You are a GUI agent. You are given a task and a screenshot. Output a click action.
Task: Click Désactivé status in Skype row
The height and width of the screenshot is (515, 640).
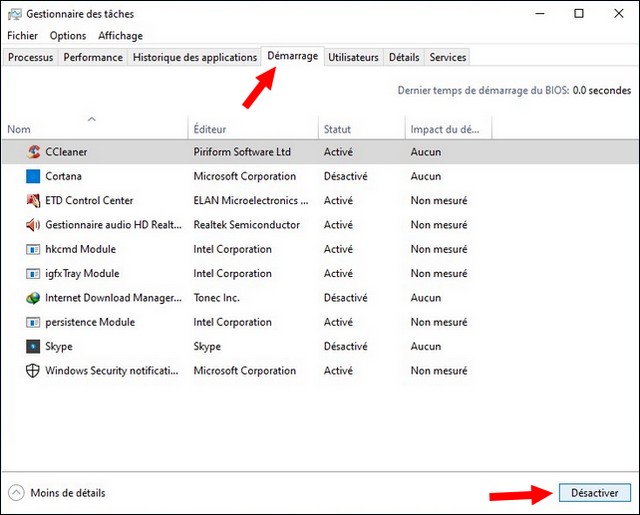[x=346, y=346]
